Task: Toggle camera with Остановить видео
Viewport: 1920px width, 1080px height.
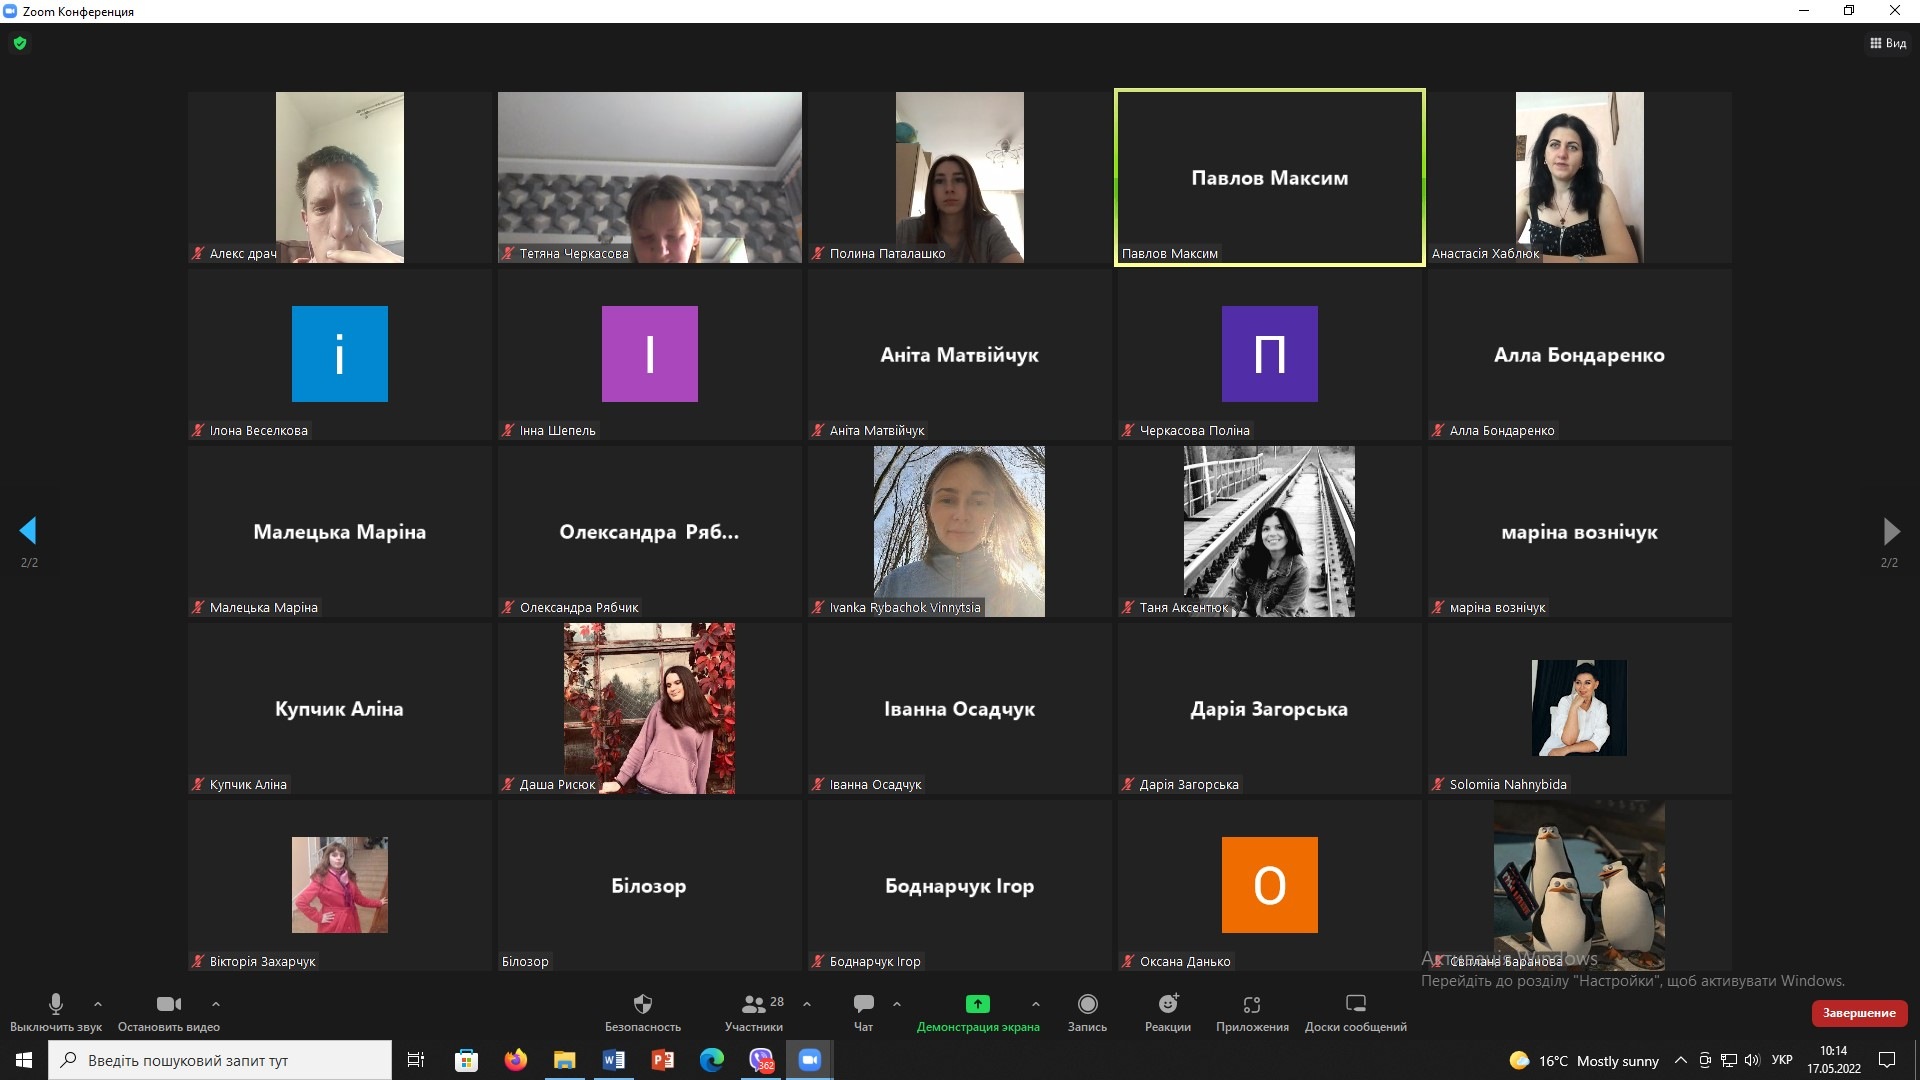Action: pyautogui.click(x=168, y=1004)
